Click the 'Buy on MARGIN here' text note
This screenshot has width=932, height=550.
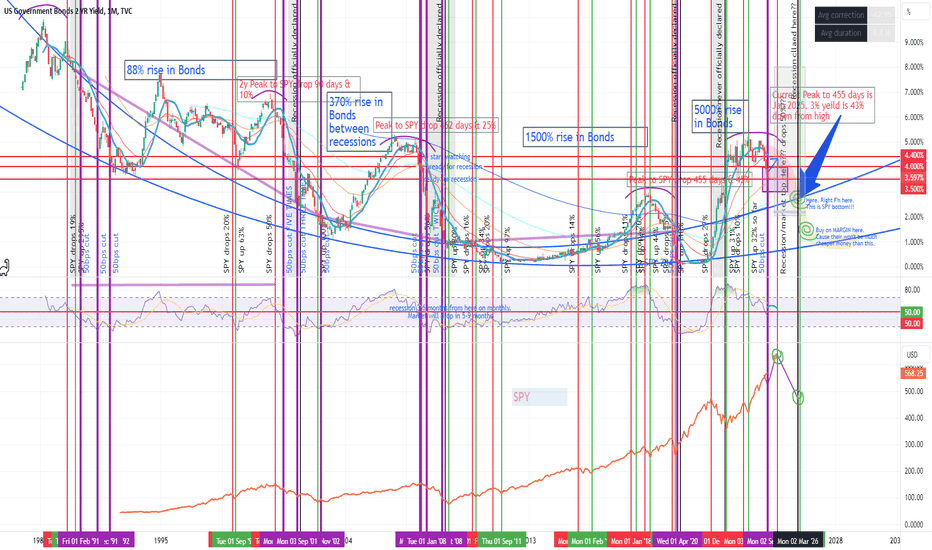pos(846,237)
